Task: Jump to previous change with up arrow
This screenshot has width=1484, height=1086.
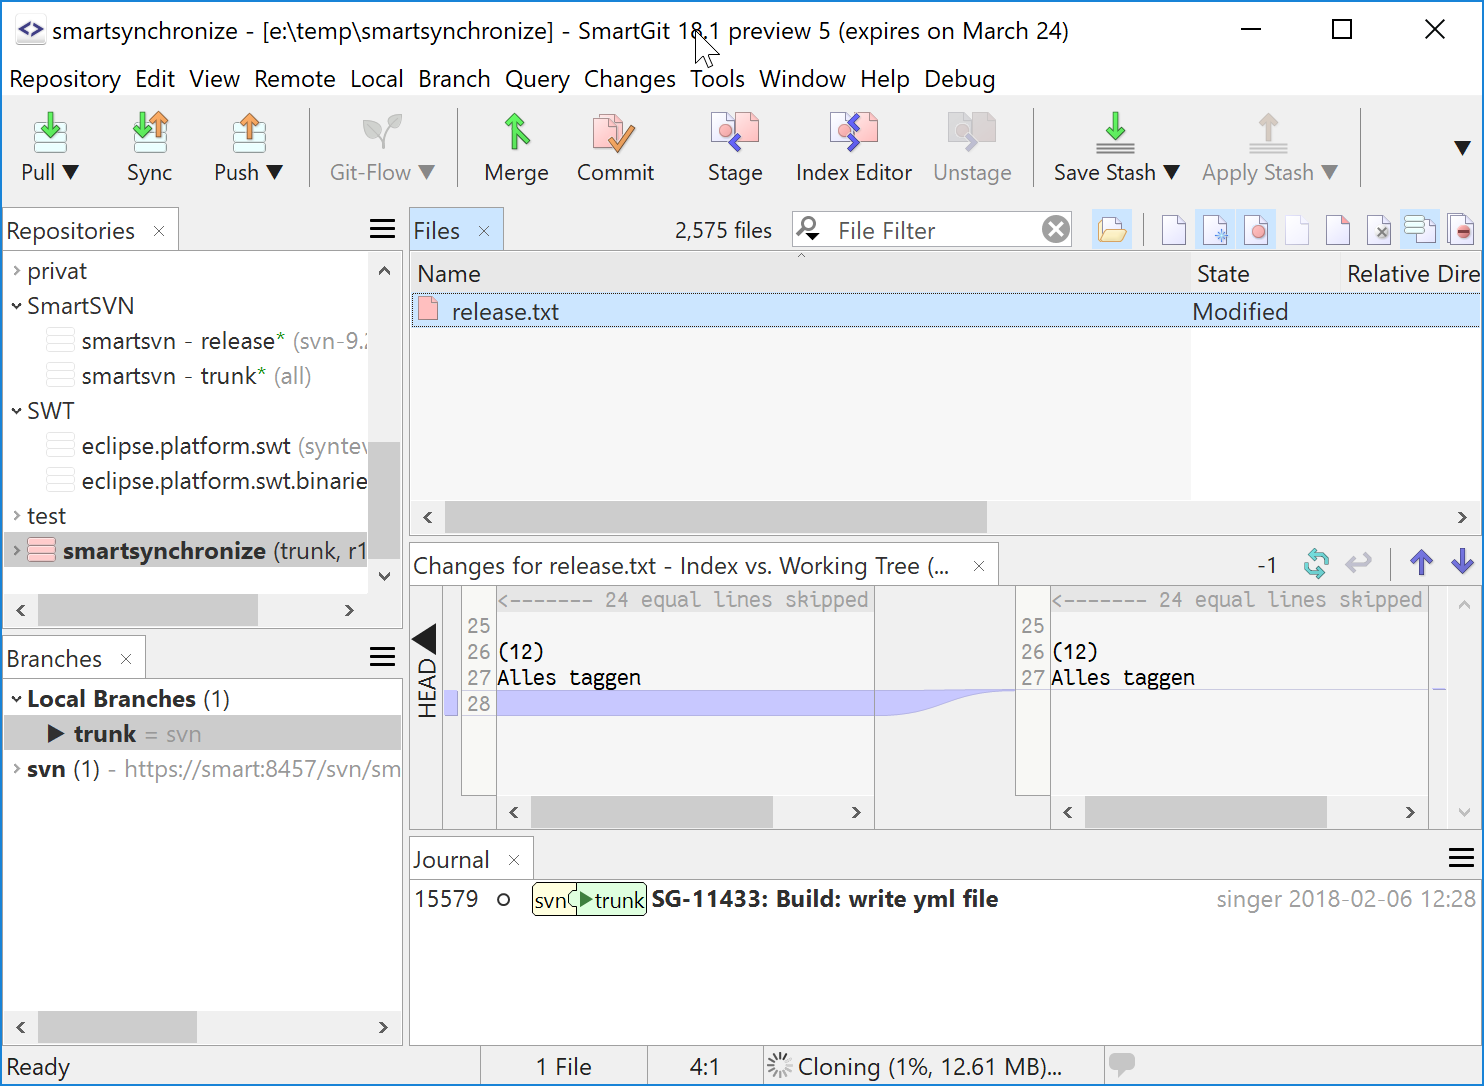Action: click(1421, 563)
